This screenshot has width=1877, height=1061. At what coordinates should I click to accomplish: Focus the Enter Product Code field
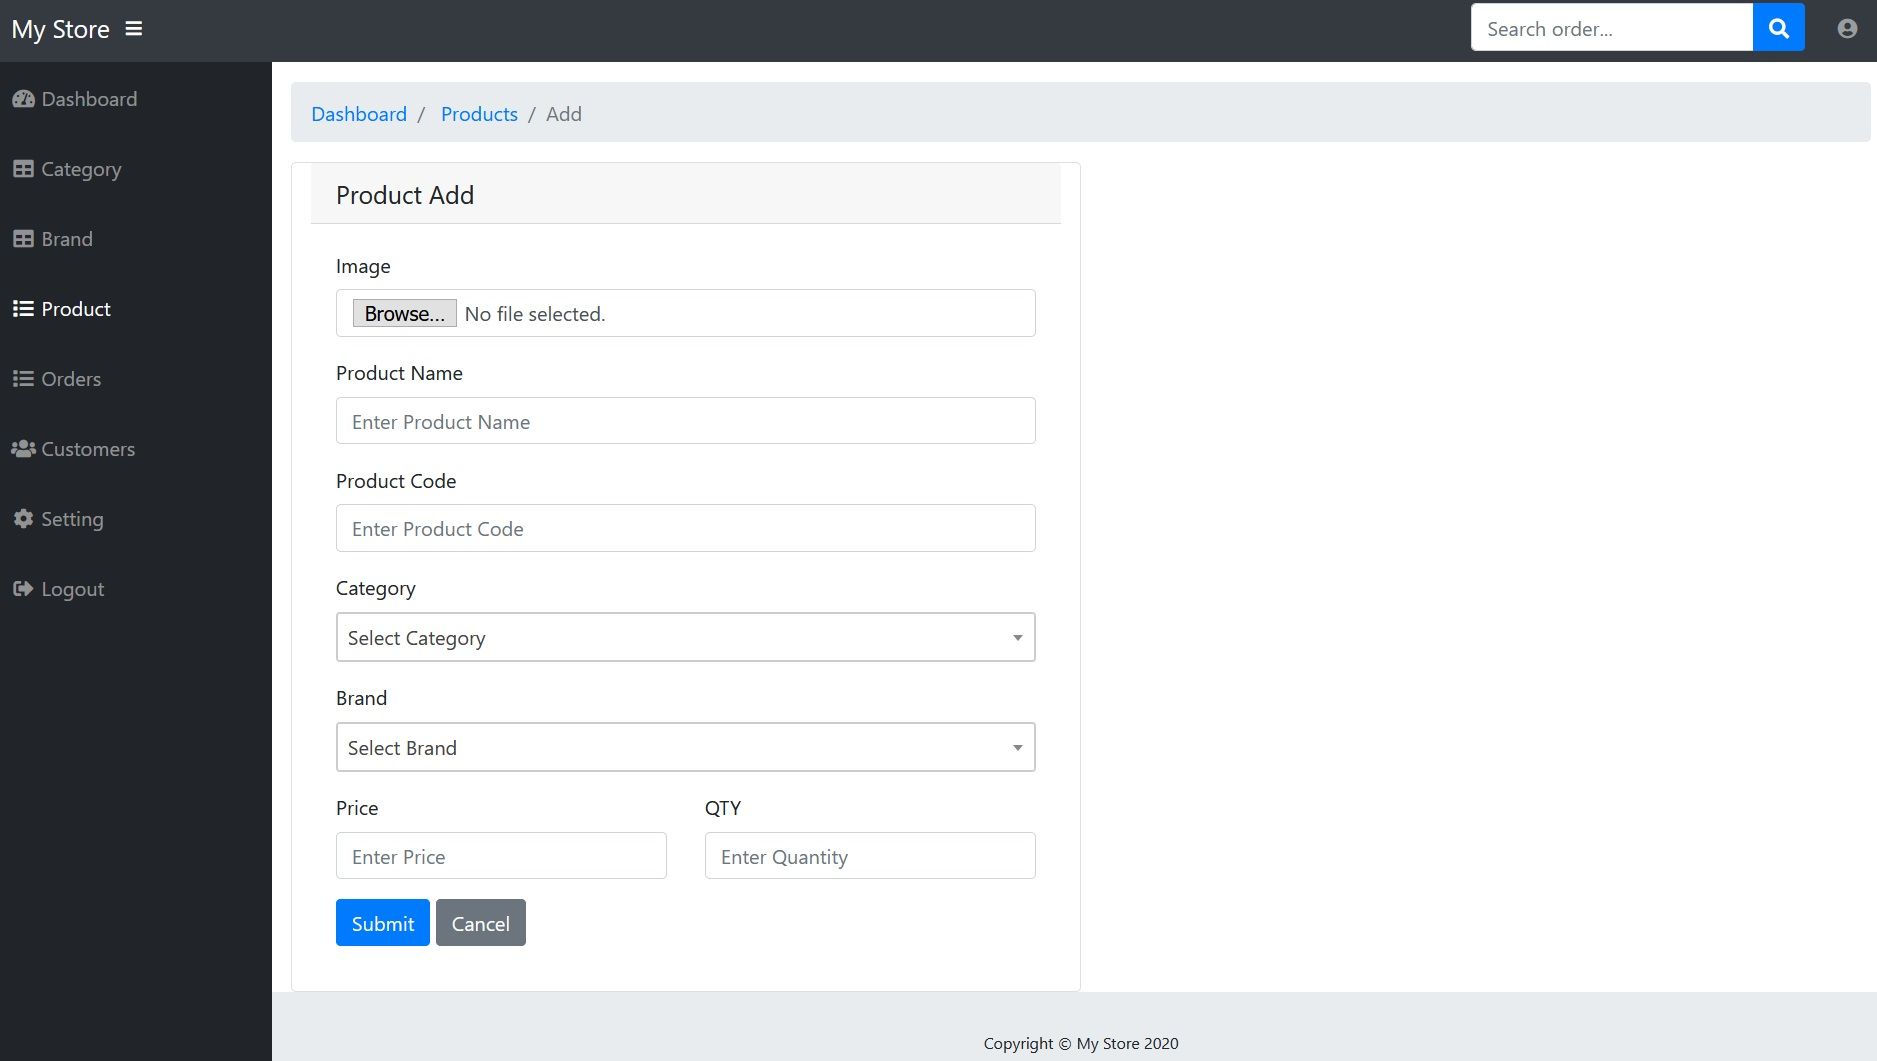[x=686, y=528]
